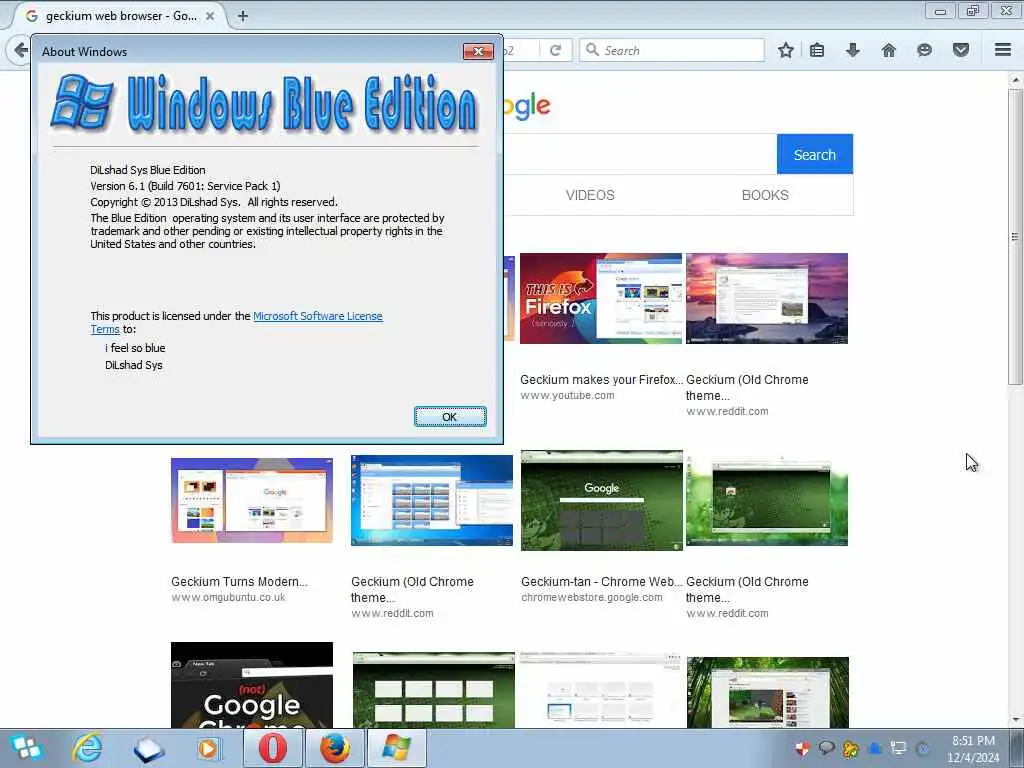1024x768 pixels.
Task: Click the scrollbar up arrow
Action: pyautogui.click(x=1015, y=80)
